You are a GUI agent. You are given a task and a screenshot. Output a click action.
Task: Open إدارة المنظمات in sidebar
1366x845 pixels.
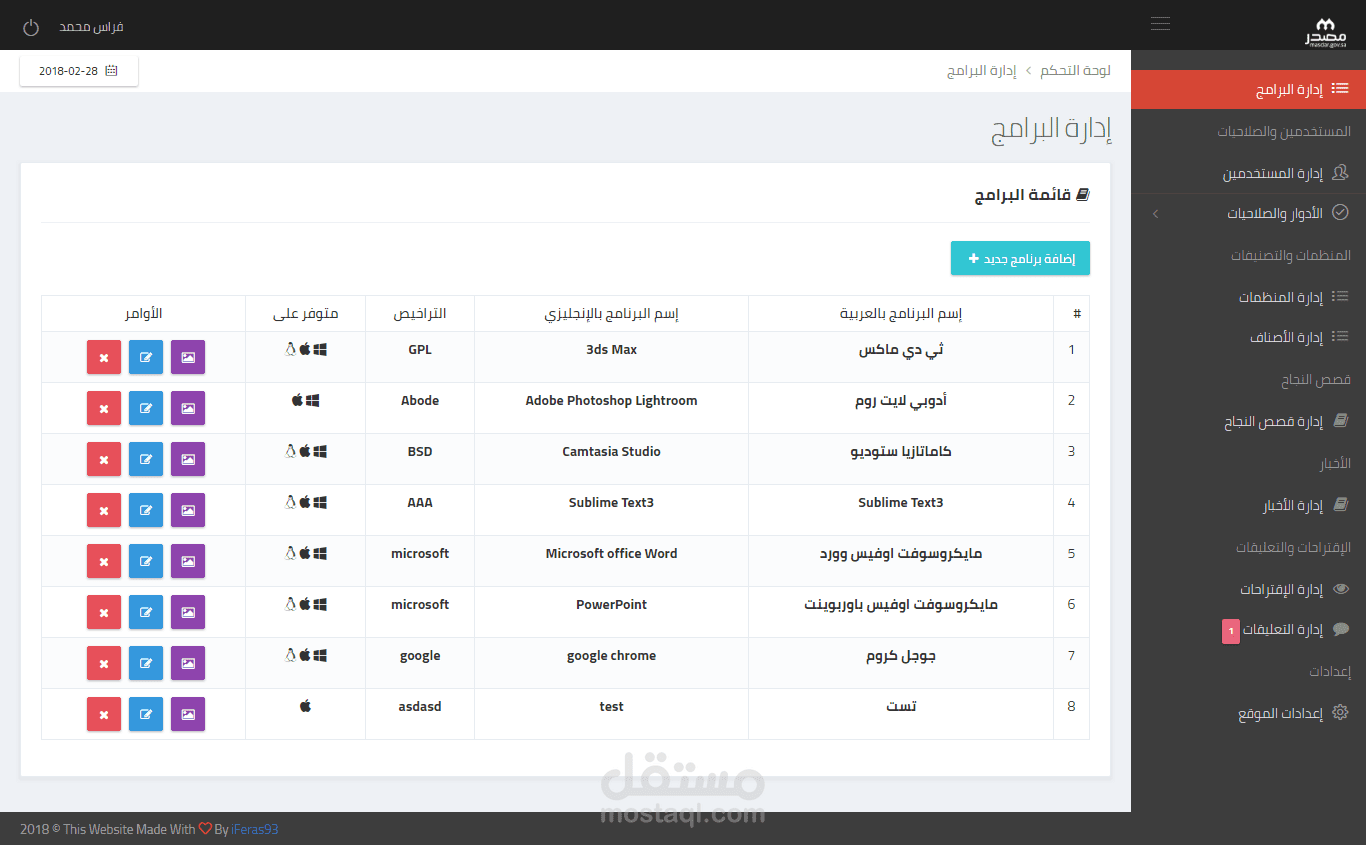[x=1248, y=297]
